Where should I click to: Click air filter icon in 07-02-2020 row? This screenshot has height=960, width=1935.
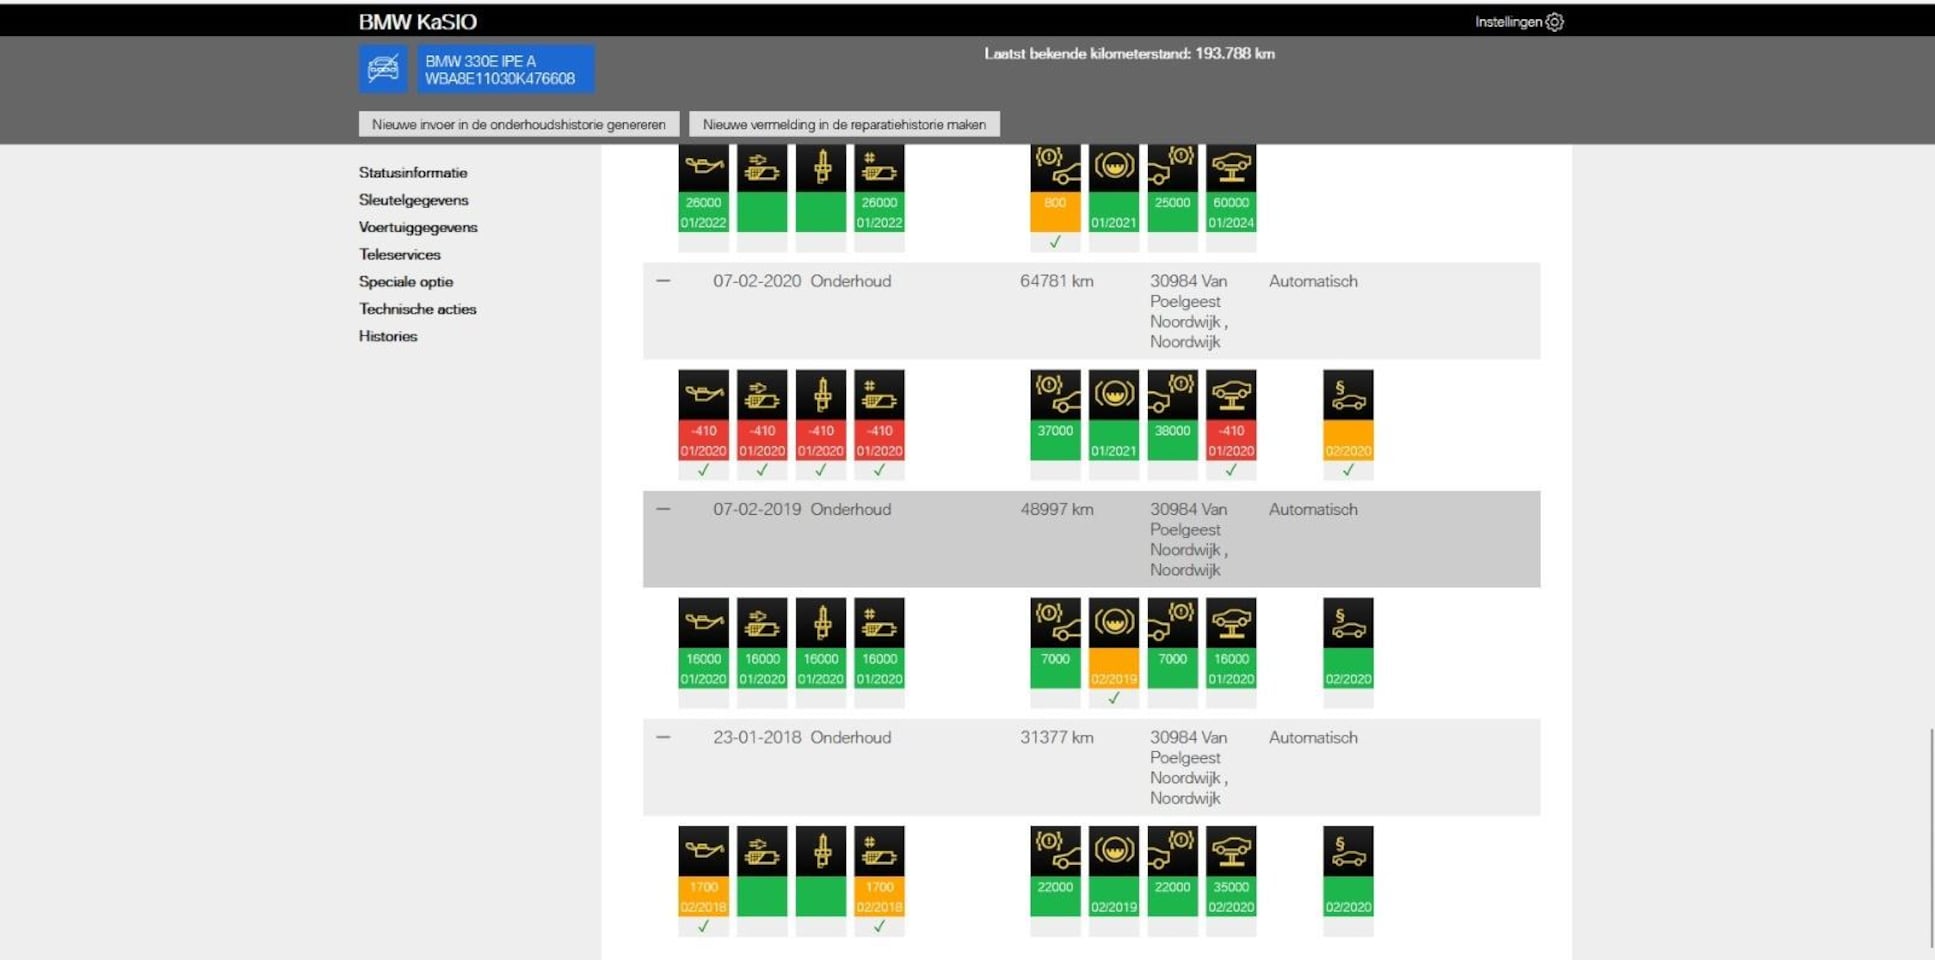click(762, 395)
